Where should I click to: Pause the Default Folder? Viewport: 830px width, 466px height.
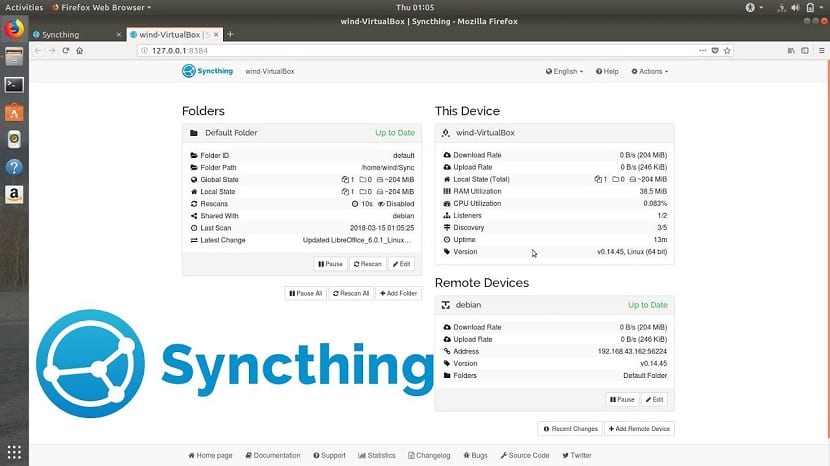(x=330, y=264)
